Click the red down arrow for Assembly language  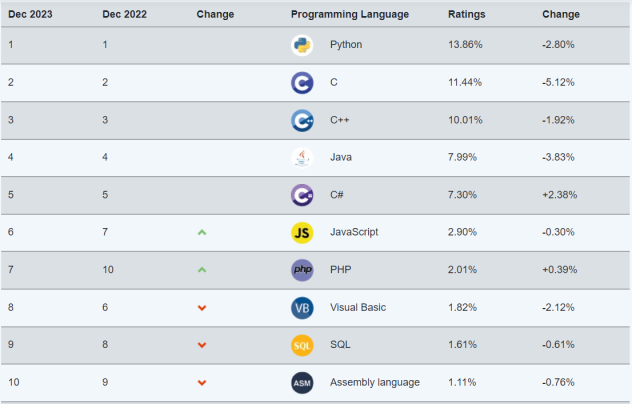pos(202,382)
